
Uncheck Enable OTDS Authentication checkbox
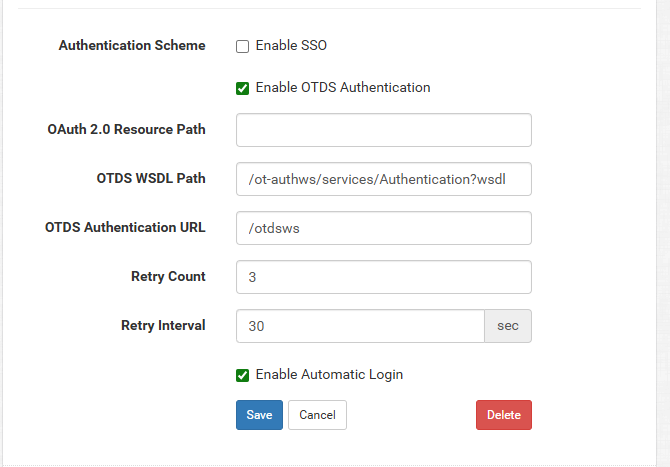click(x=242, y=88)
